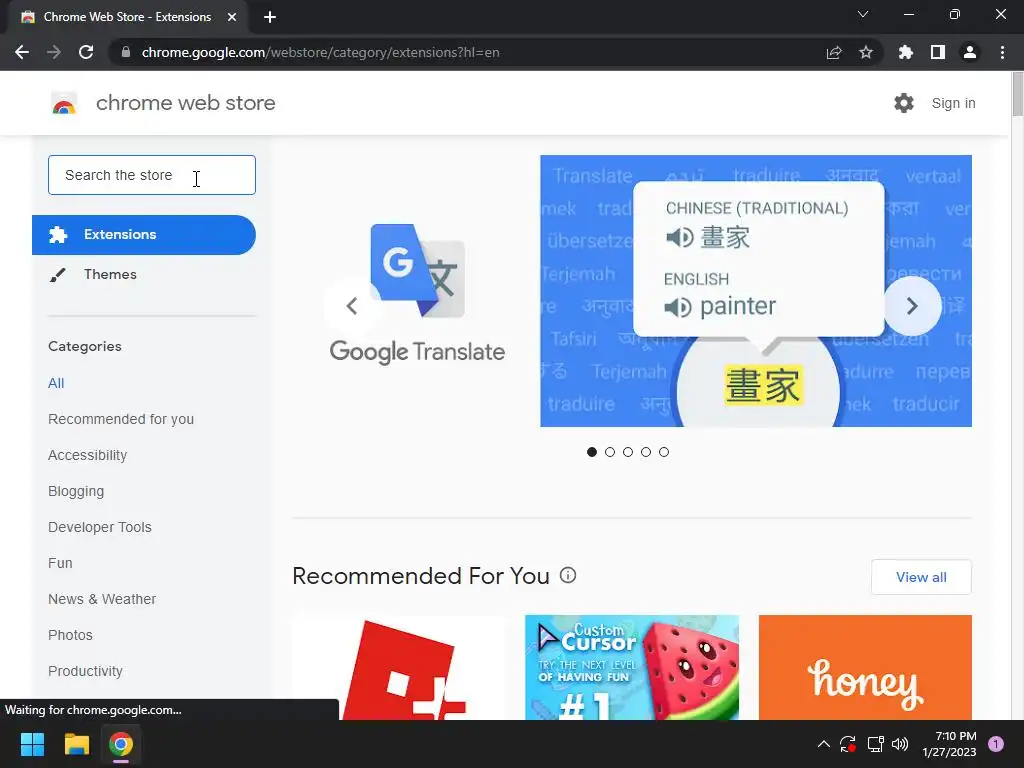Sign in to the web store

[x=953, y=103]
